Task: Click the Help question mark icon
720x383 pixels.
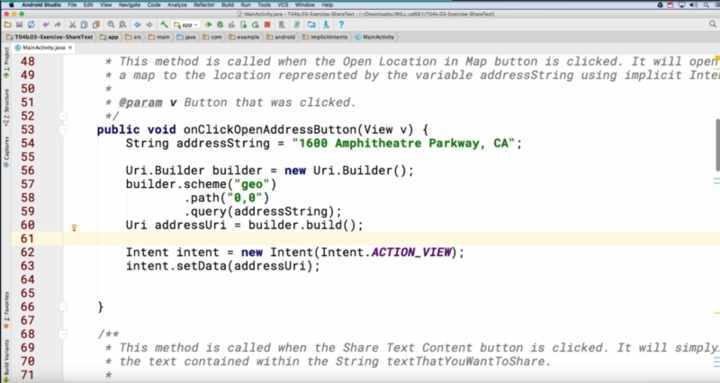Action: click(341, 25)
